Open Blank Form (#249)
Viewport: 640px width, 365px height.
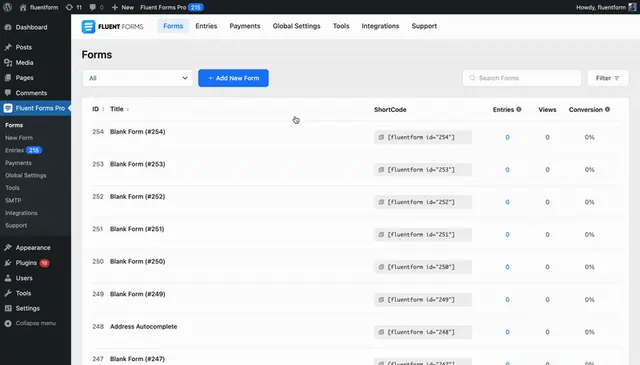(x=138, y=294)
